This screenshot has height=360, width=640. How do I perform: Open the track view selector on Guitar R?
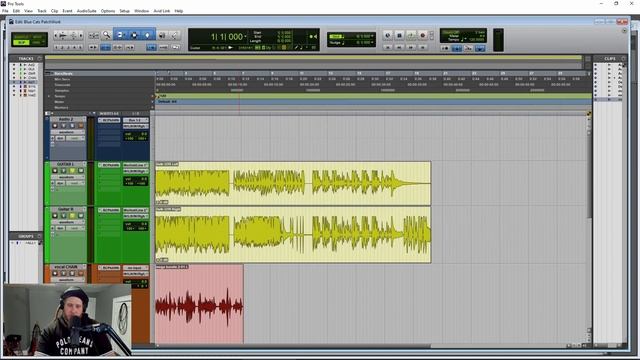[67, 222]
